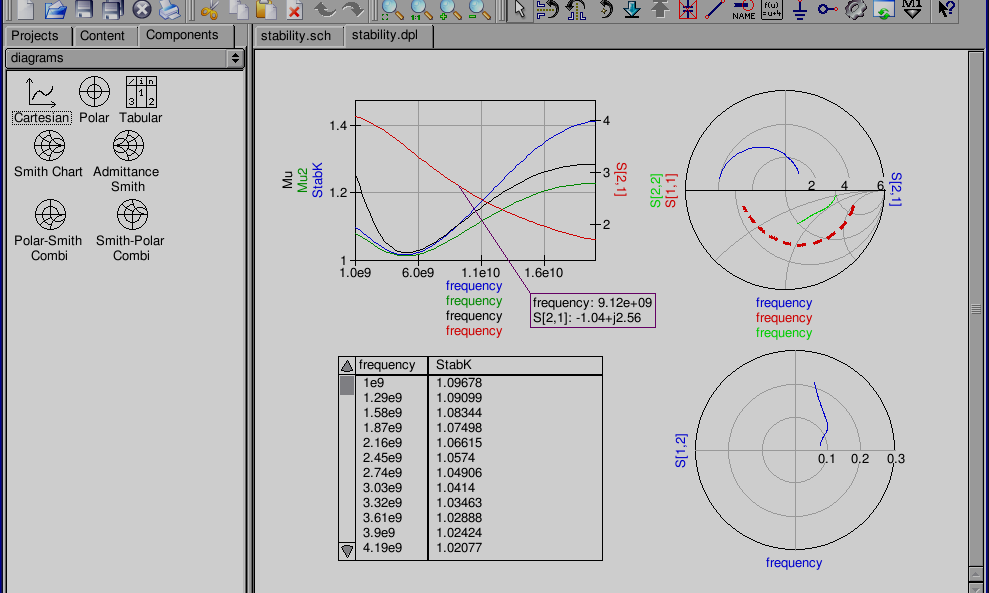989x593 pixels.
Task: Select the Wire Label NAME tool
Action: click(743, 10)
